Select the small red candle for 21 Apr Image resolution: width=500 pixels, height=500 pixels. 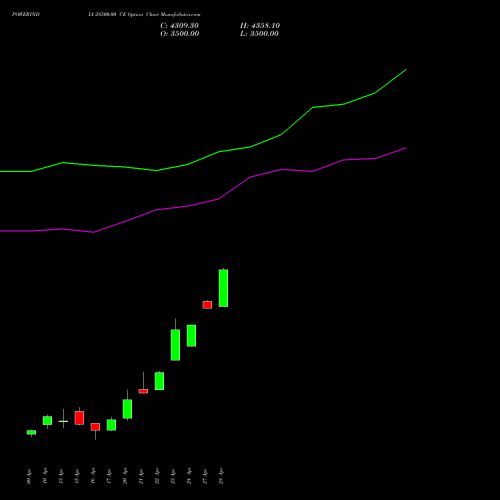pos(143,391)
